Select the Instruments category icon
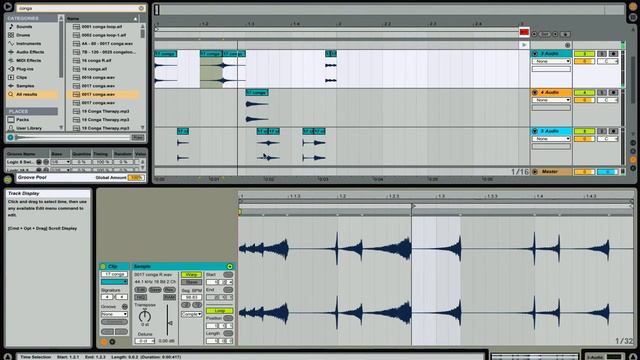Image resolution: width=640 pixels, height=360 pixels. (11, 43)
